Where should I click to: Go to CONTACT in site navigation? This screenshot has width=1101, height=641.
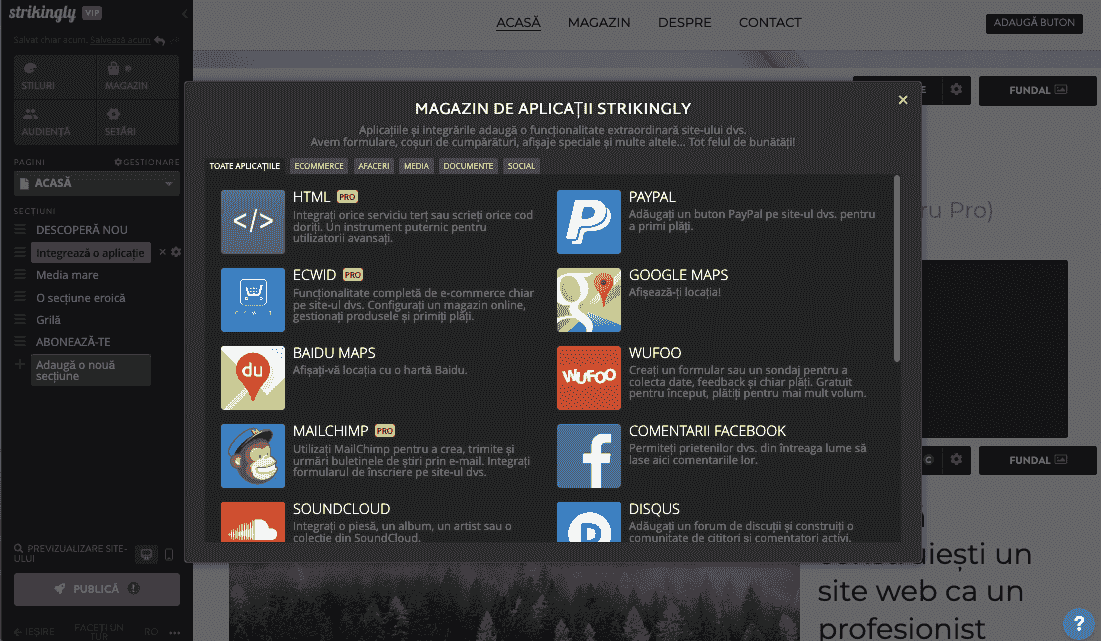coord(770,22)
